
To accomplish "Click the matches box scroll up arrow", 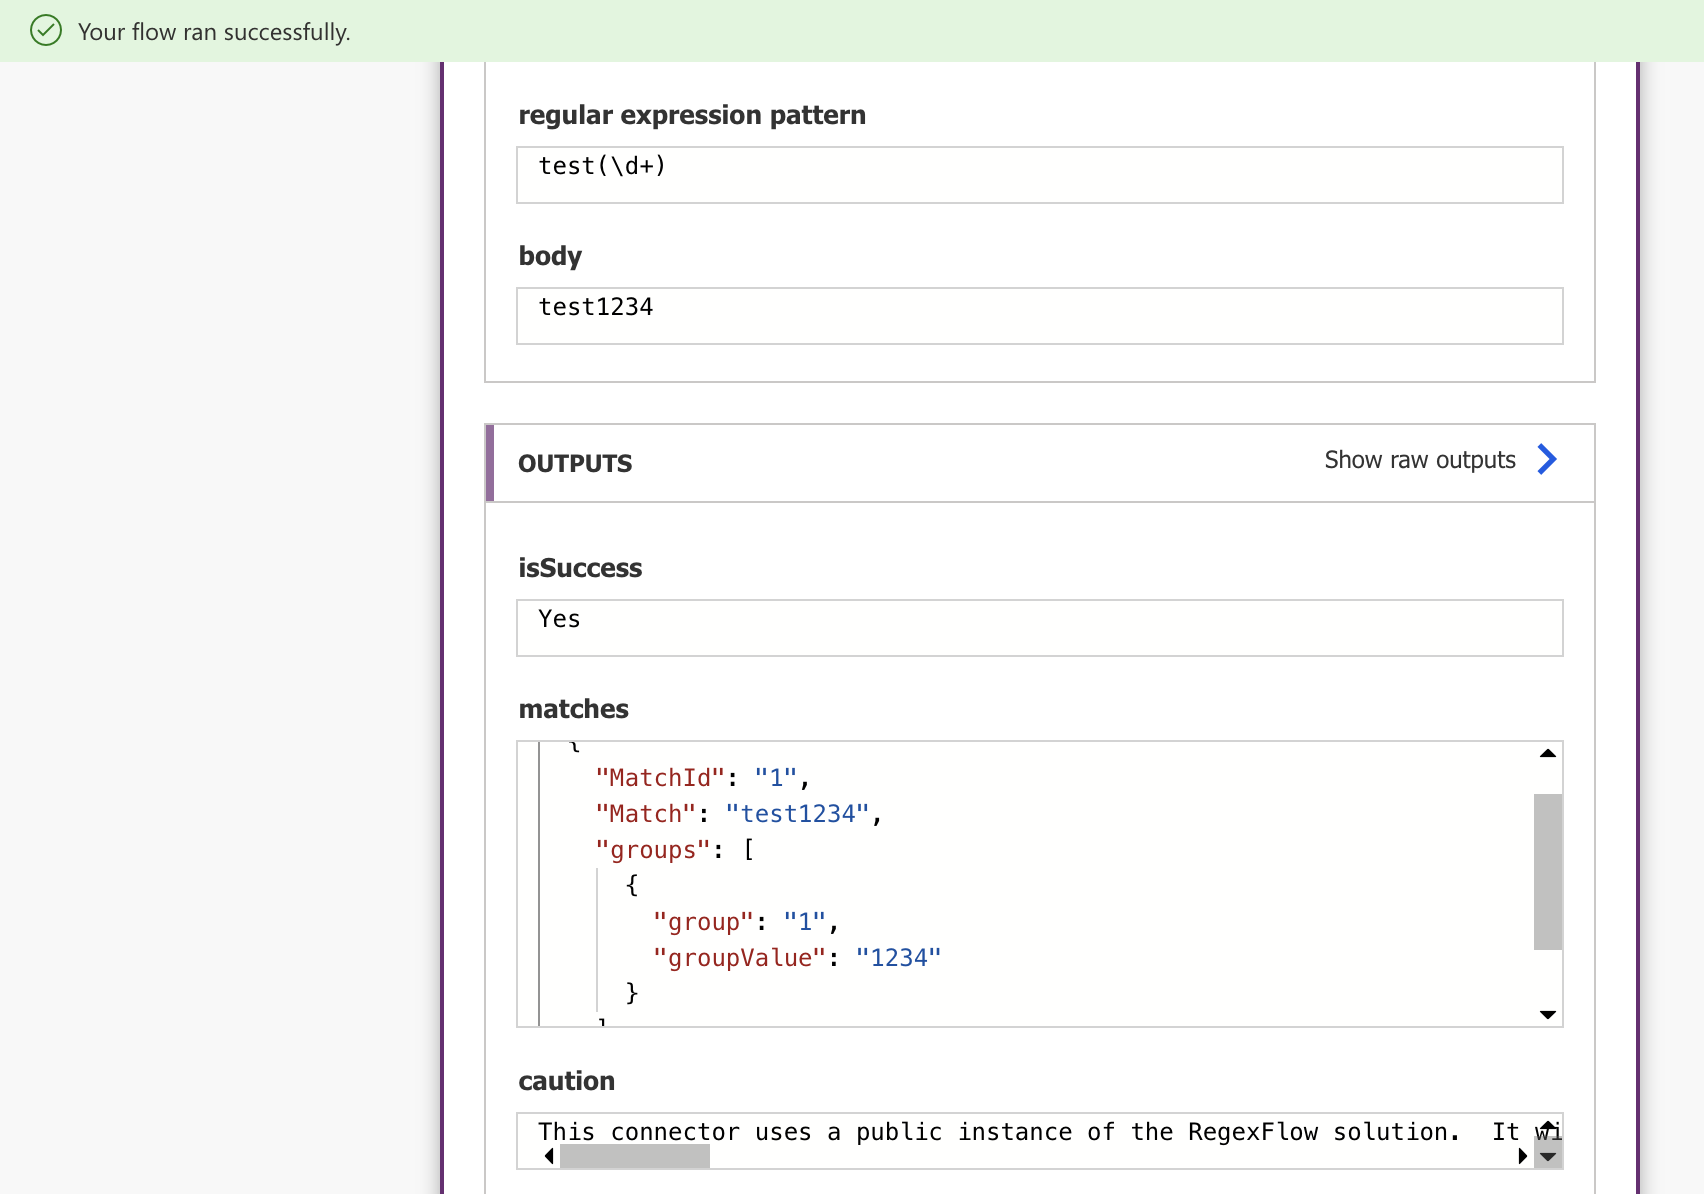I will [1547, 754].
